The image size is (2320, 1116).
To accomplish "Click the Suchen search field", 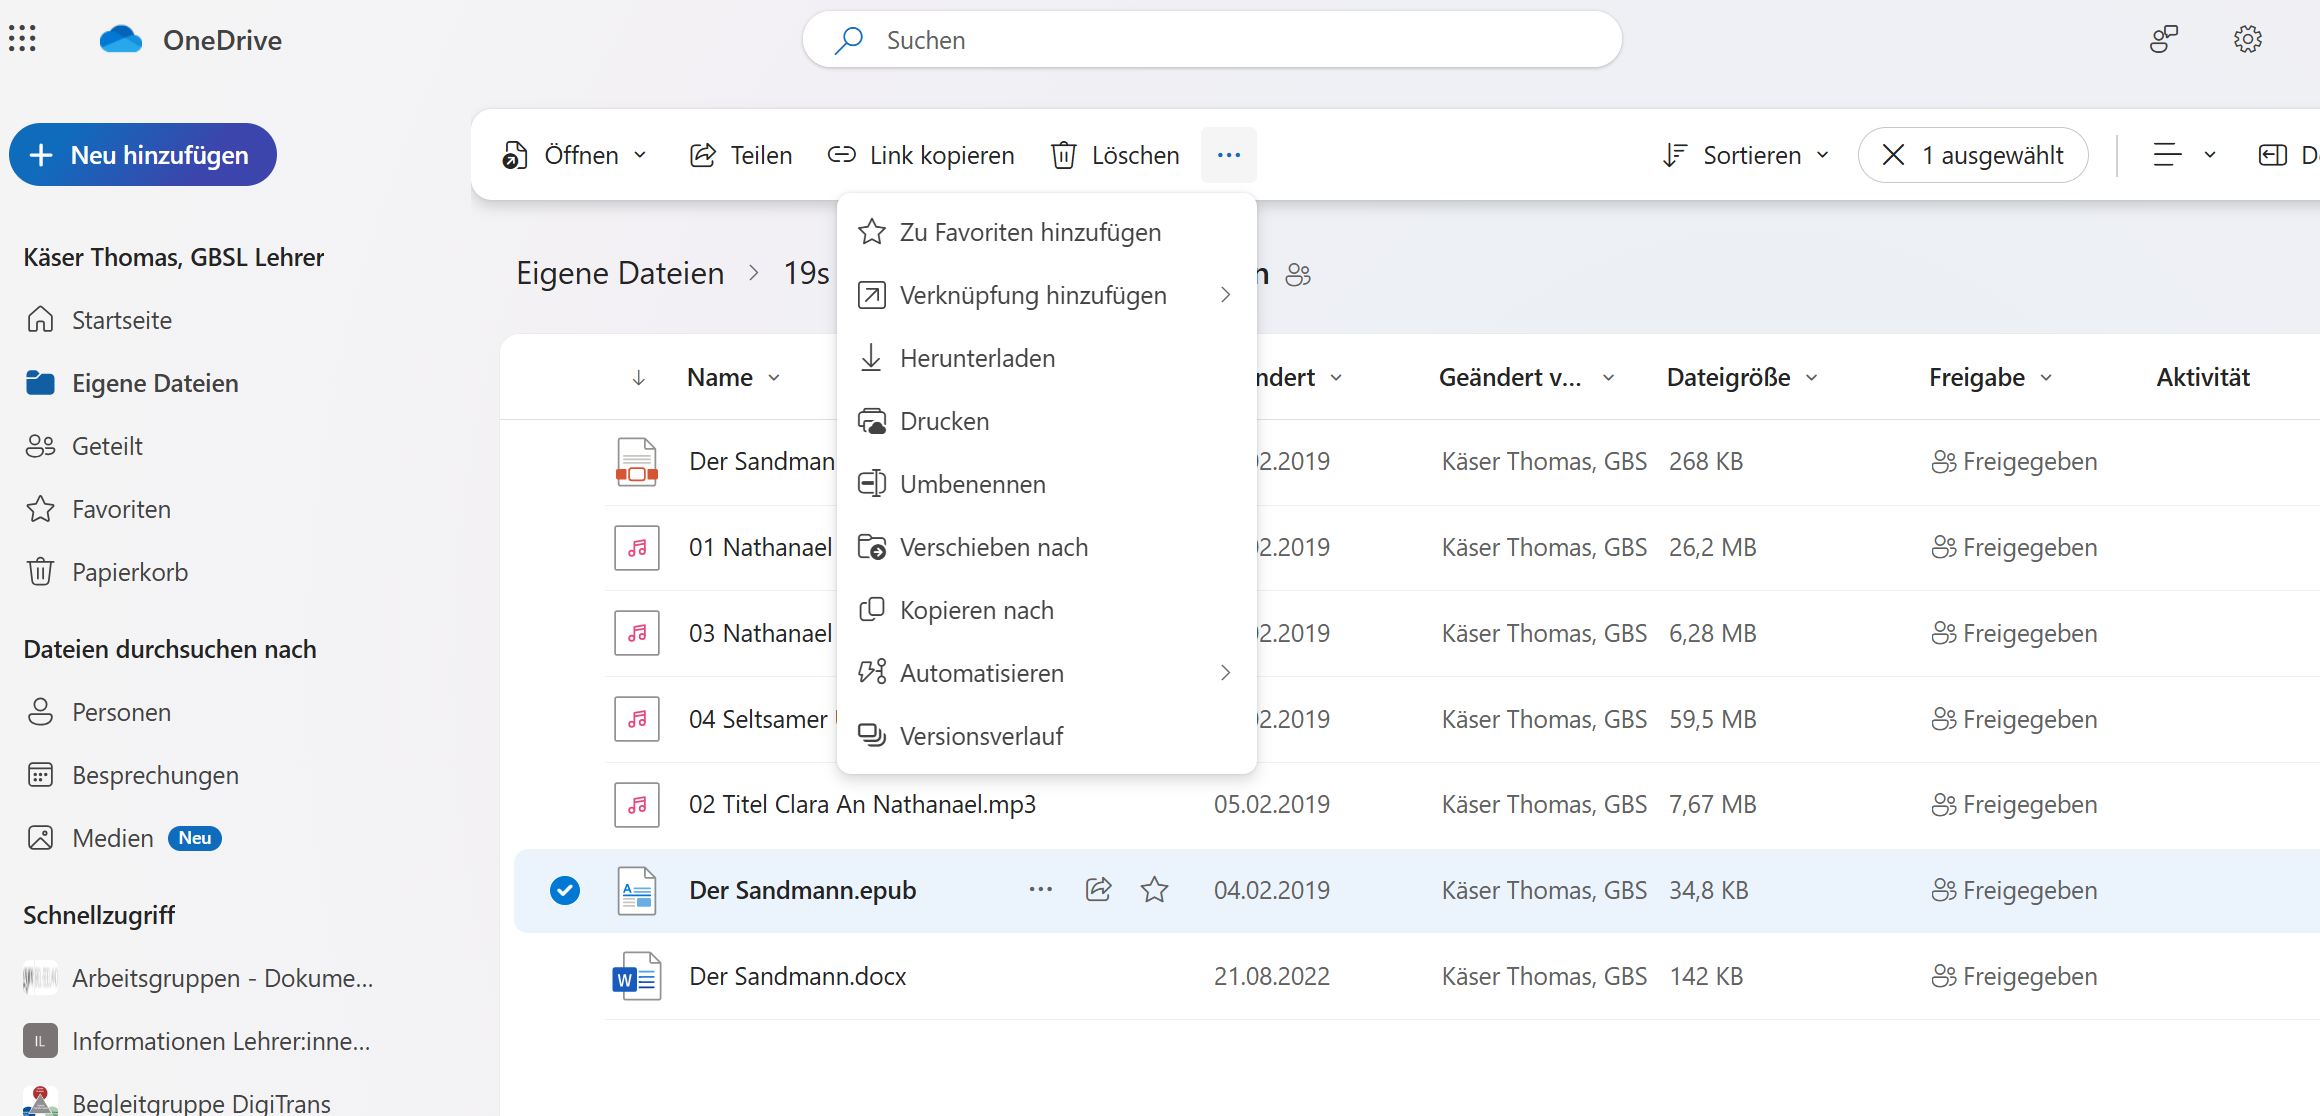I will click(x=1210, y=40).
